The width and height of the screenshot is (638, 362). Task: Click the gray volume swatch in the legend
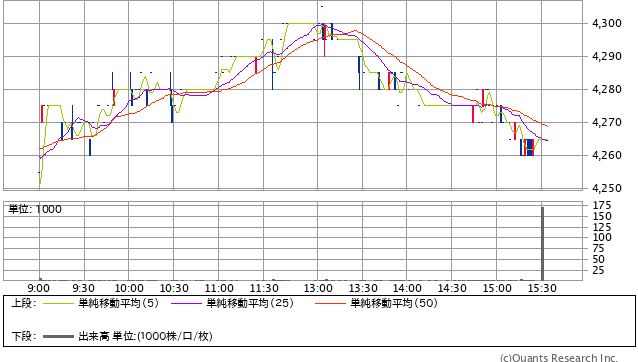tap(58, 336)
